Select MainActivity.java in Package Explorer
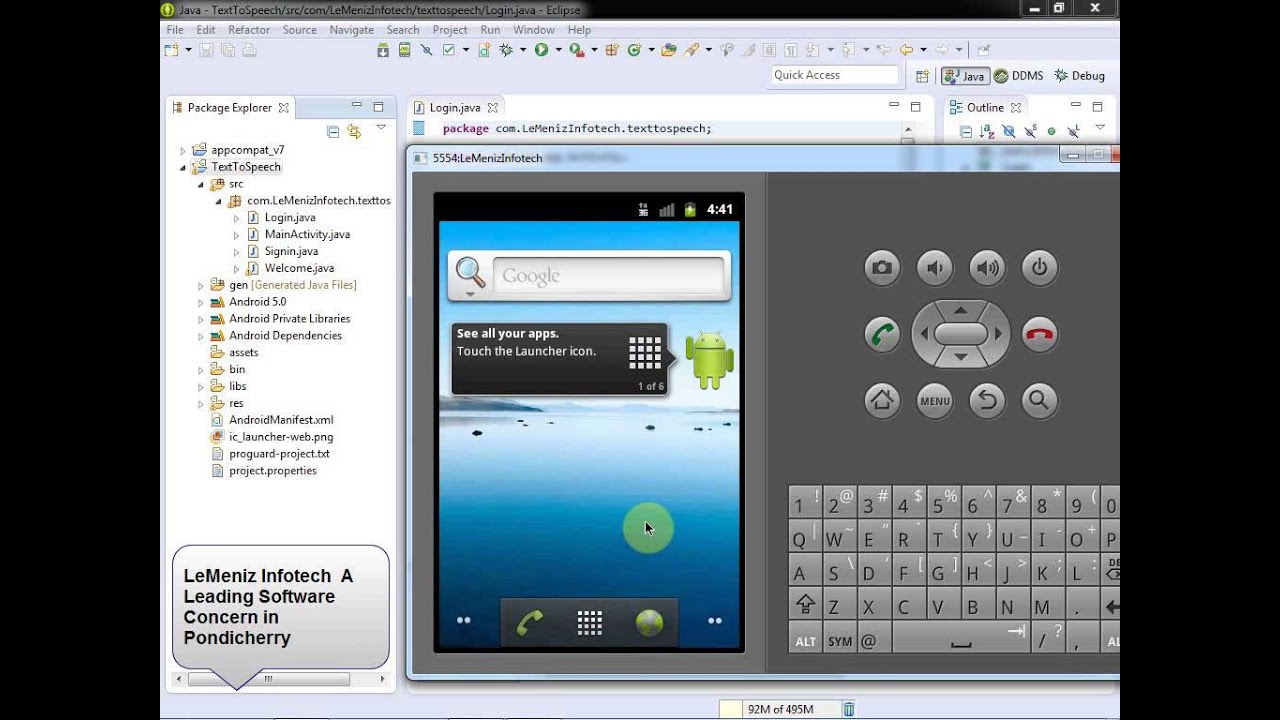 click(307, 235)
